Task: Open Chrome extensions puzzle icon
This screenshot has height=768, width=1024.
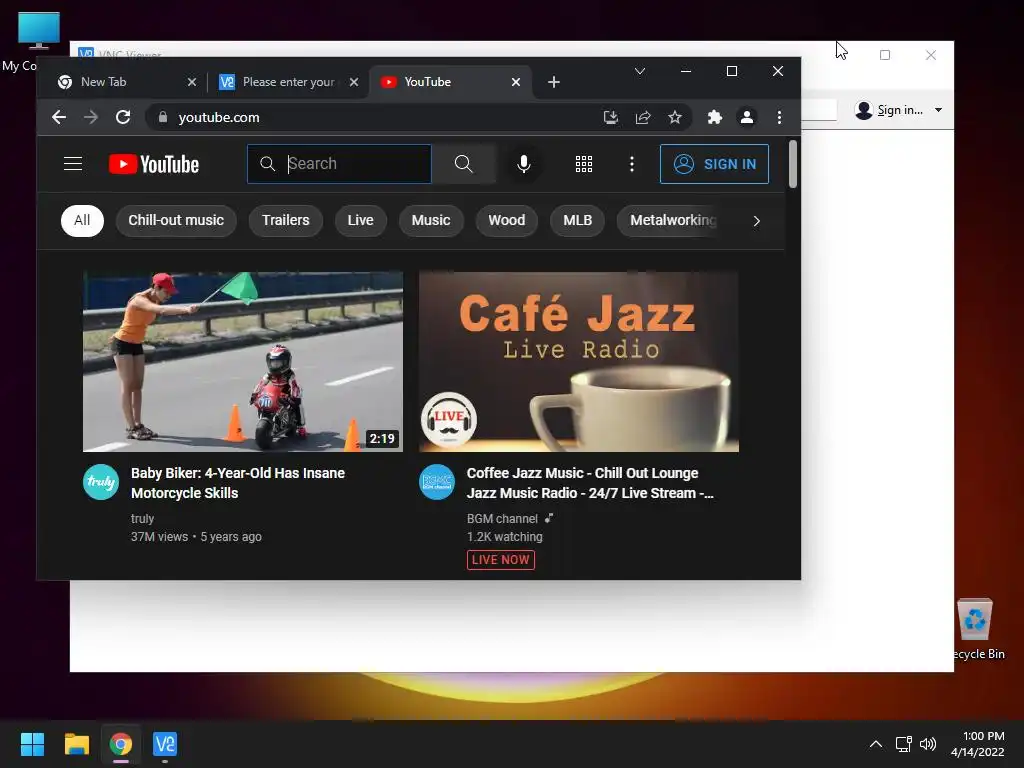Action: pyautogui.click(x=714, y=117)
